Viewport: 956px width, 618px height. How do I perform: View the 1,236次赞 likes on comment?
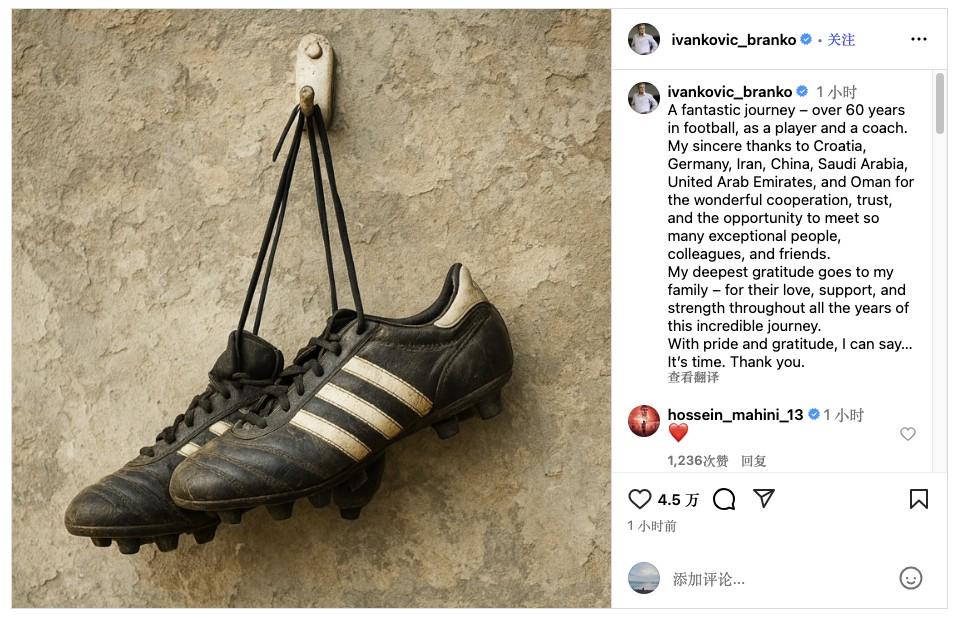697,461
